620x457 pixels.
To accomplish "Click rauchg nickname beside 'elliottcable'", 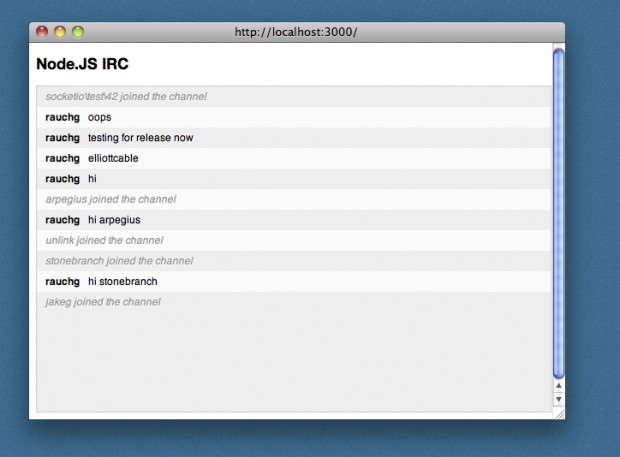I will [x=62, y=159].
